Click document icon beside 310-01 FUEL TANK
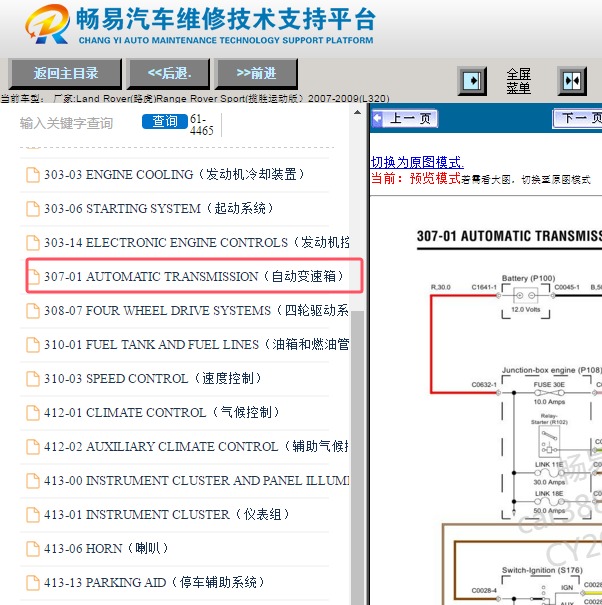 click(33, 345)
